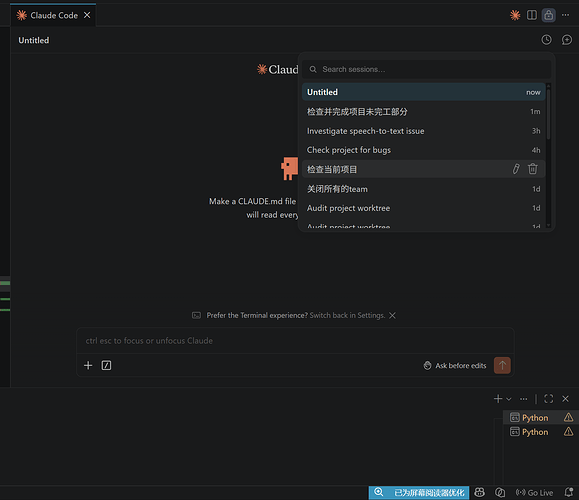Start a new chat with bubble icon
This screenshot has width=579, height=500.
[x=566, y=40]
